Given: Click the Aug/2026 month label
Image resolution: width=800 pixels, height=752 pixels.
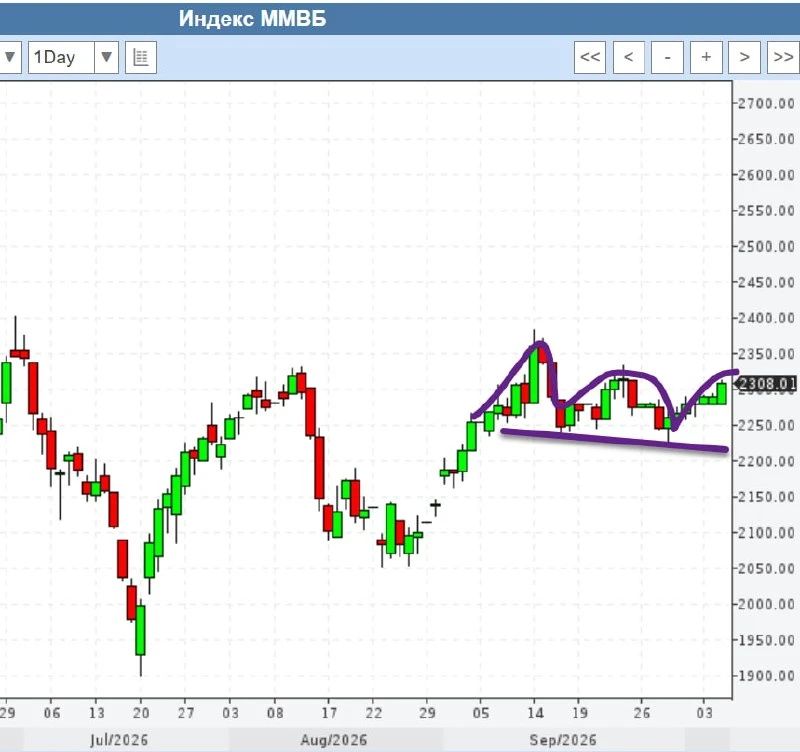Looking at the screenshot, I should coord(334,740).
